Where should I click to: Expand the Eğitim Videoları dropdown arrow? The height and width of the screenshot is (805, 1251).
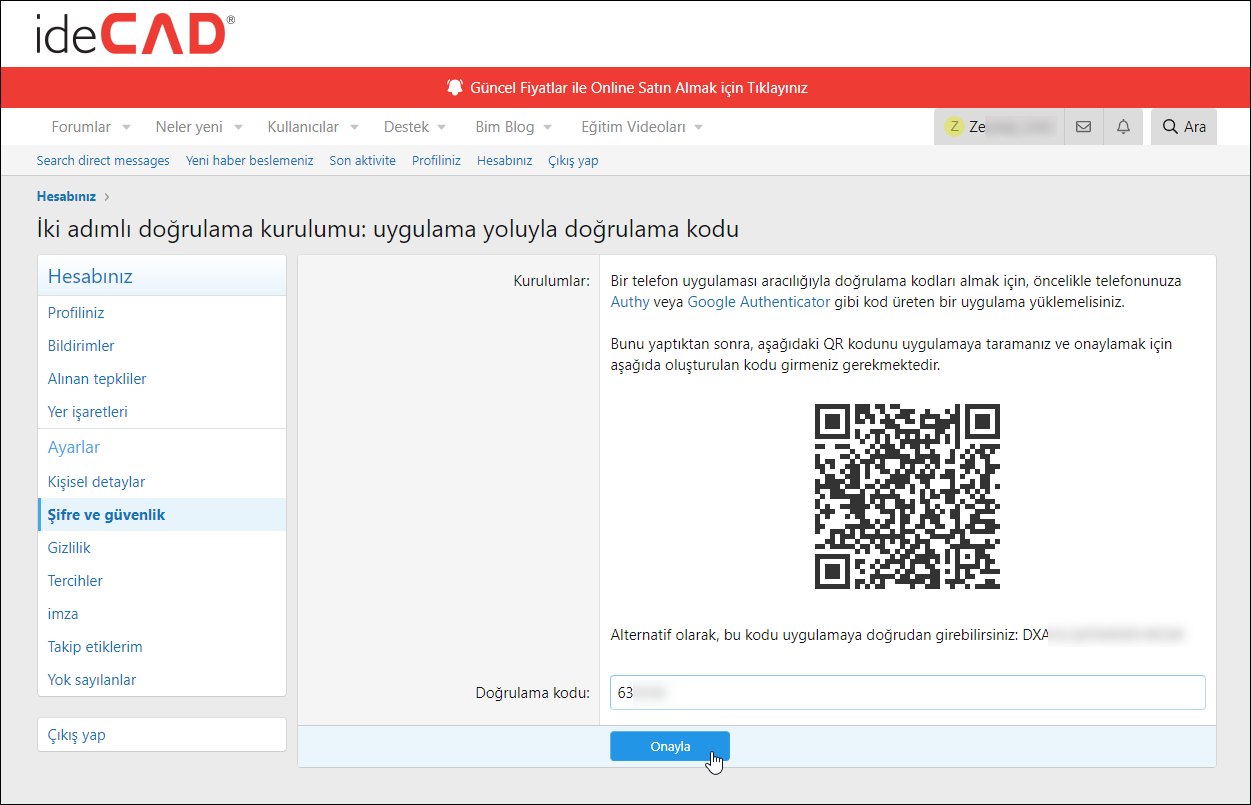[698, 128]
